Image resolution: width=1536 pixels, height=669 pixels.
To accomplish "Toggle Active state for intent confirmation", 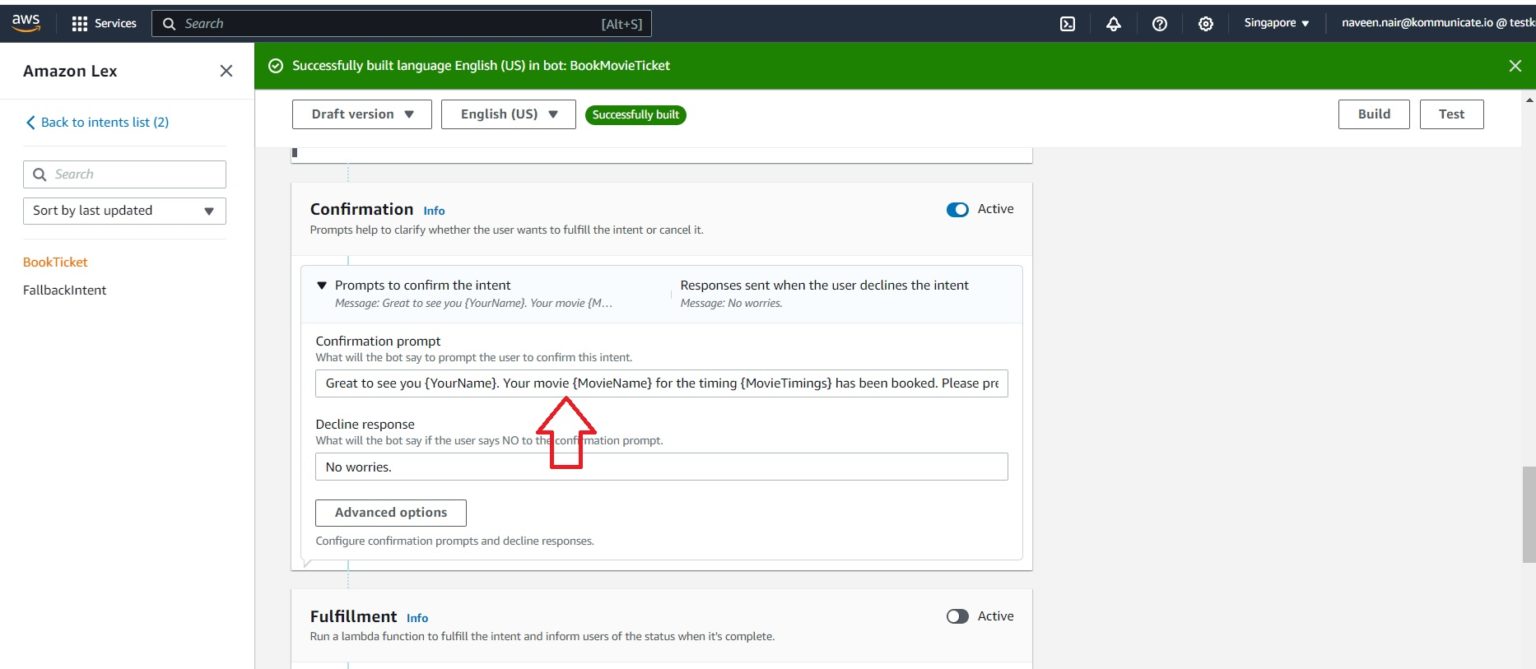I will pos(958,209).
